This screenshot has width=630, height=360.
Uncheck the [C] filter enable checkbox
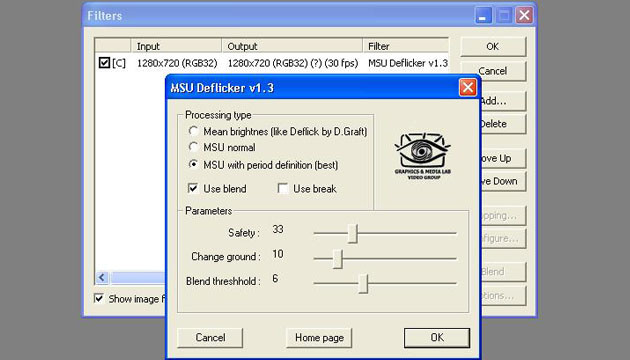(x=104, y=63)
